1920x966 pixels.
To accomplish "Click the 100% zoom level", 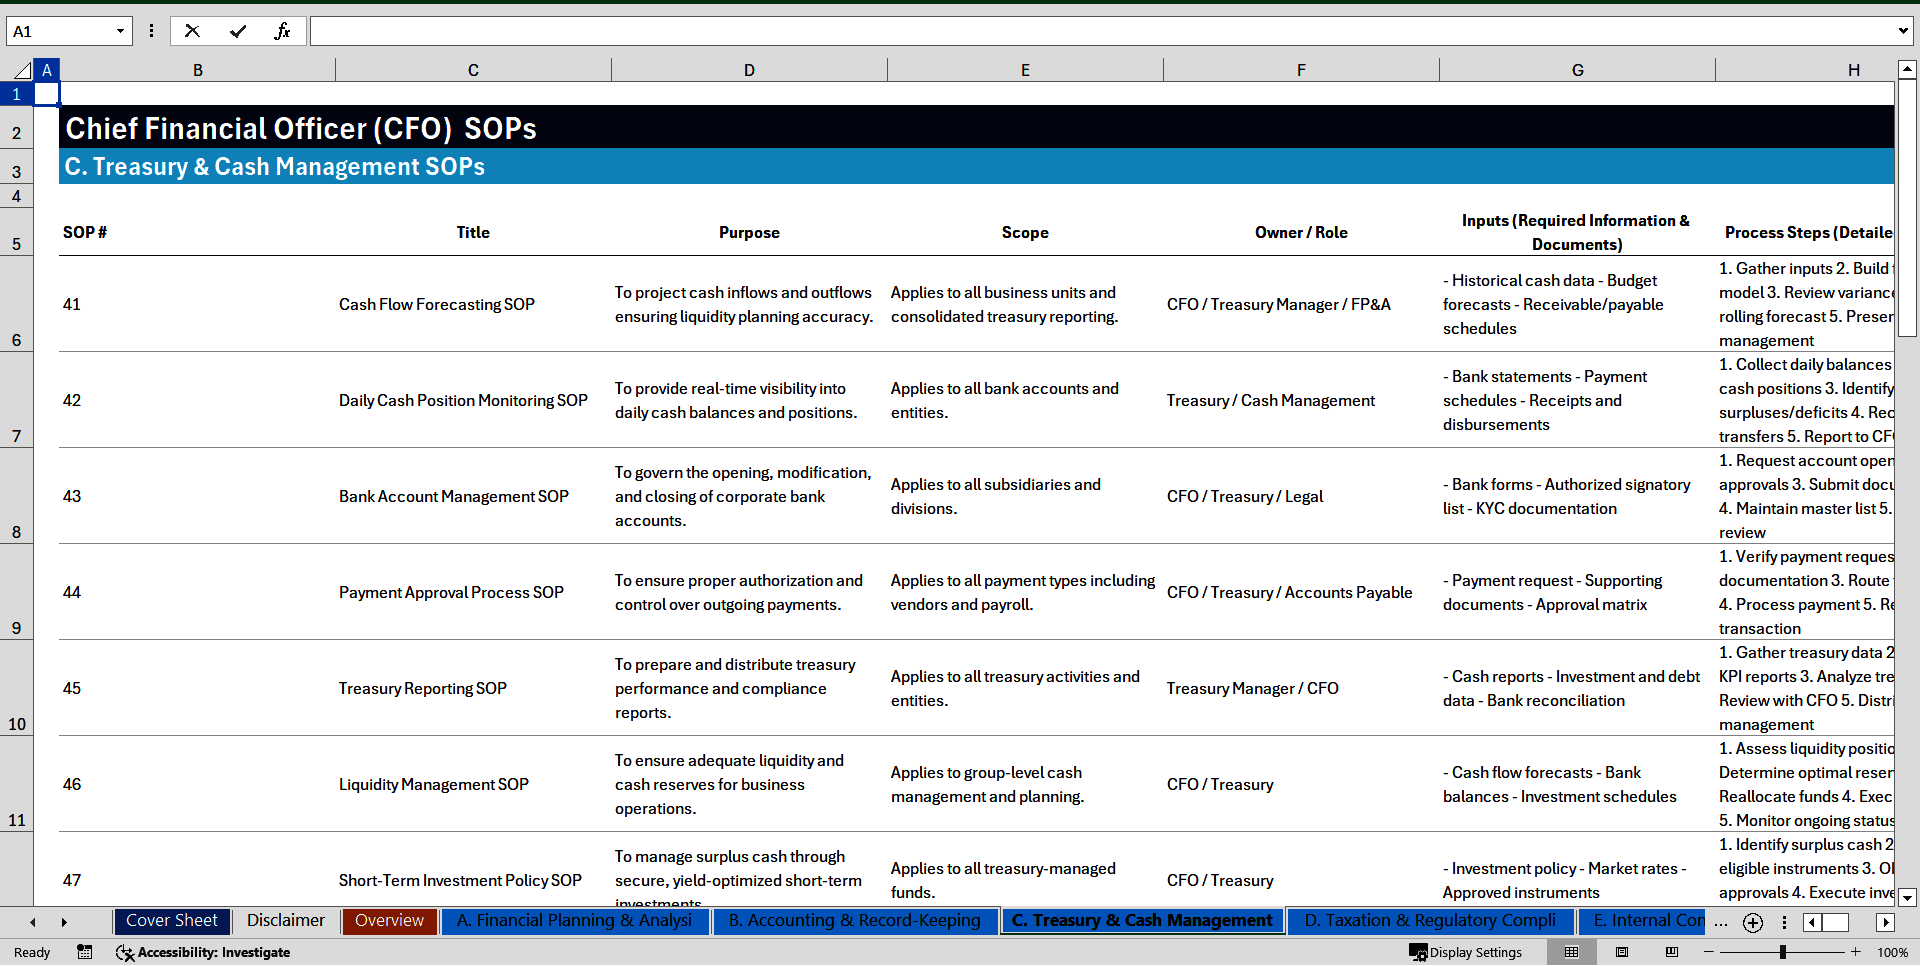I will pyautogui.click(x=1892, y=952).
